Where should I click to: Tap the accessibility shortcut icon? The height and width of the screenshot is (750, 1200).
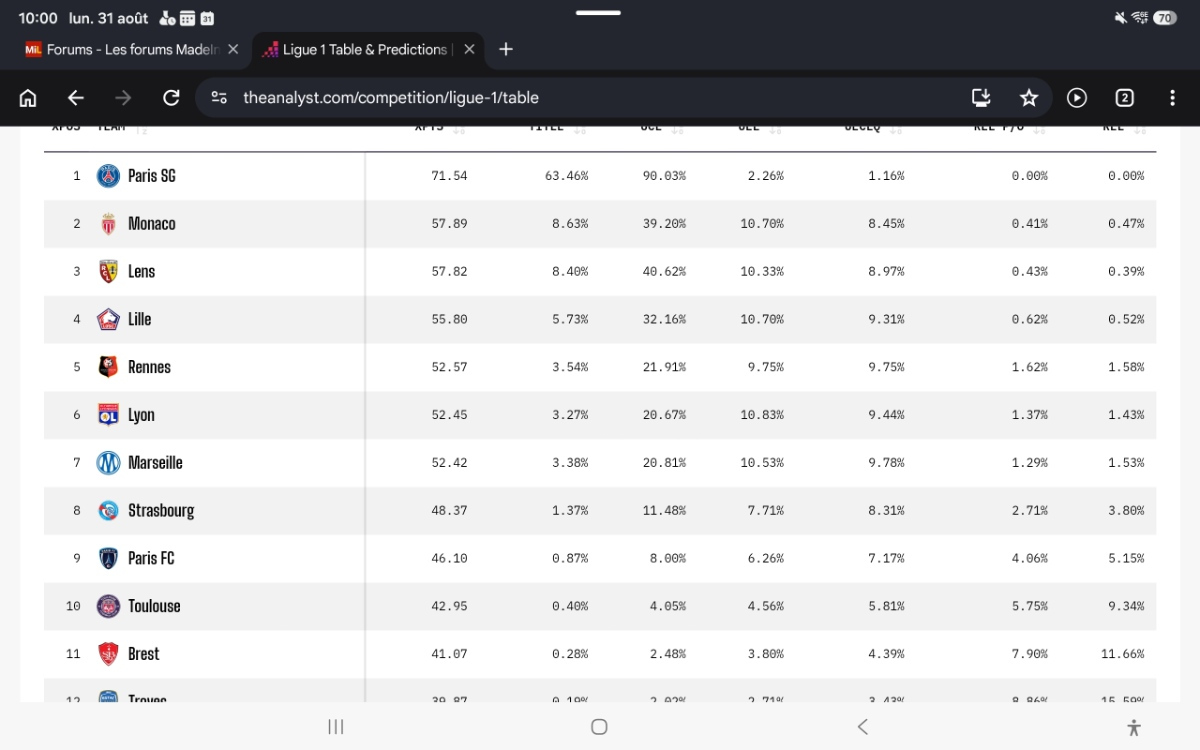tap(1133, 727)
